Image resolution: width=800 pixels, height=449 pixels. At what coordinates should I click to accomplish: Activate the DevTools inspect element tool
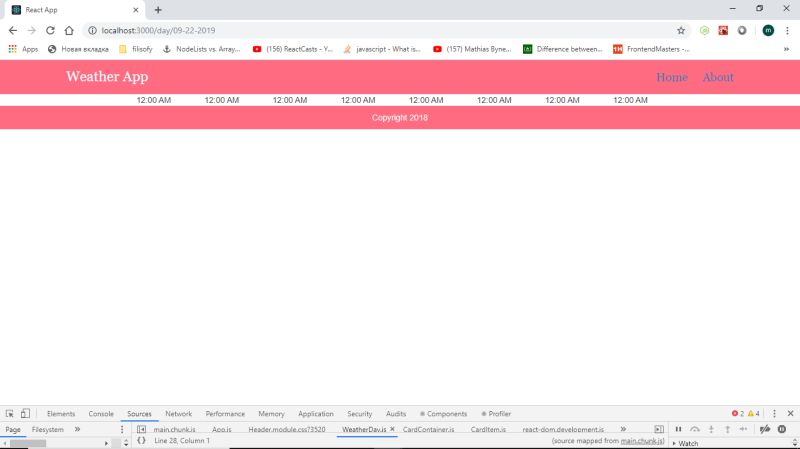10,414
